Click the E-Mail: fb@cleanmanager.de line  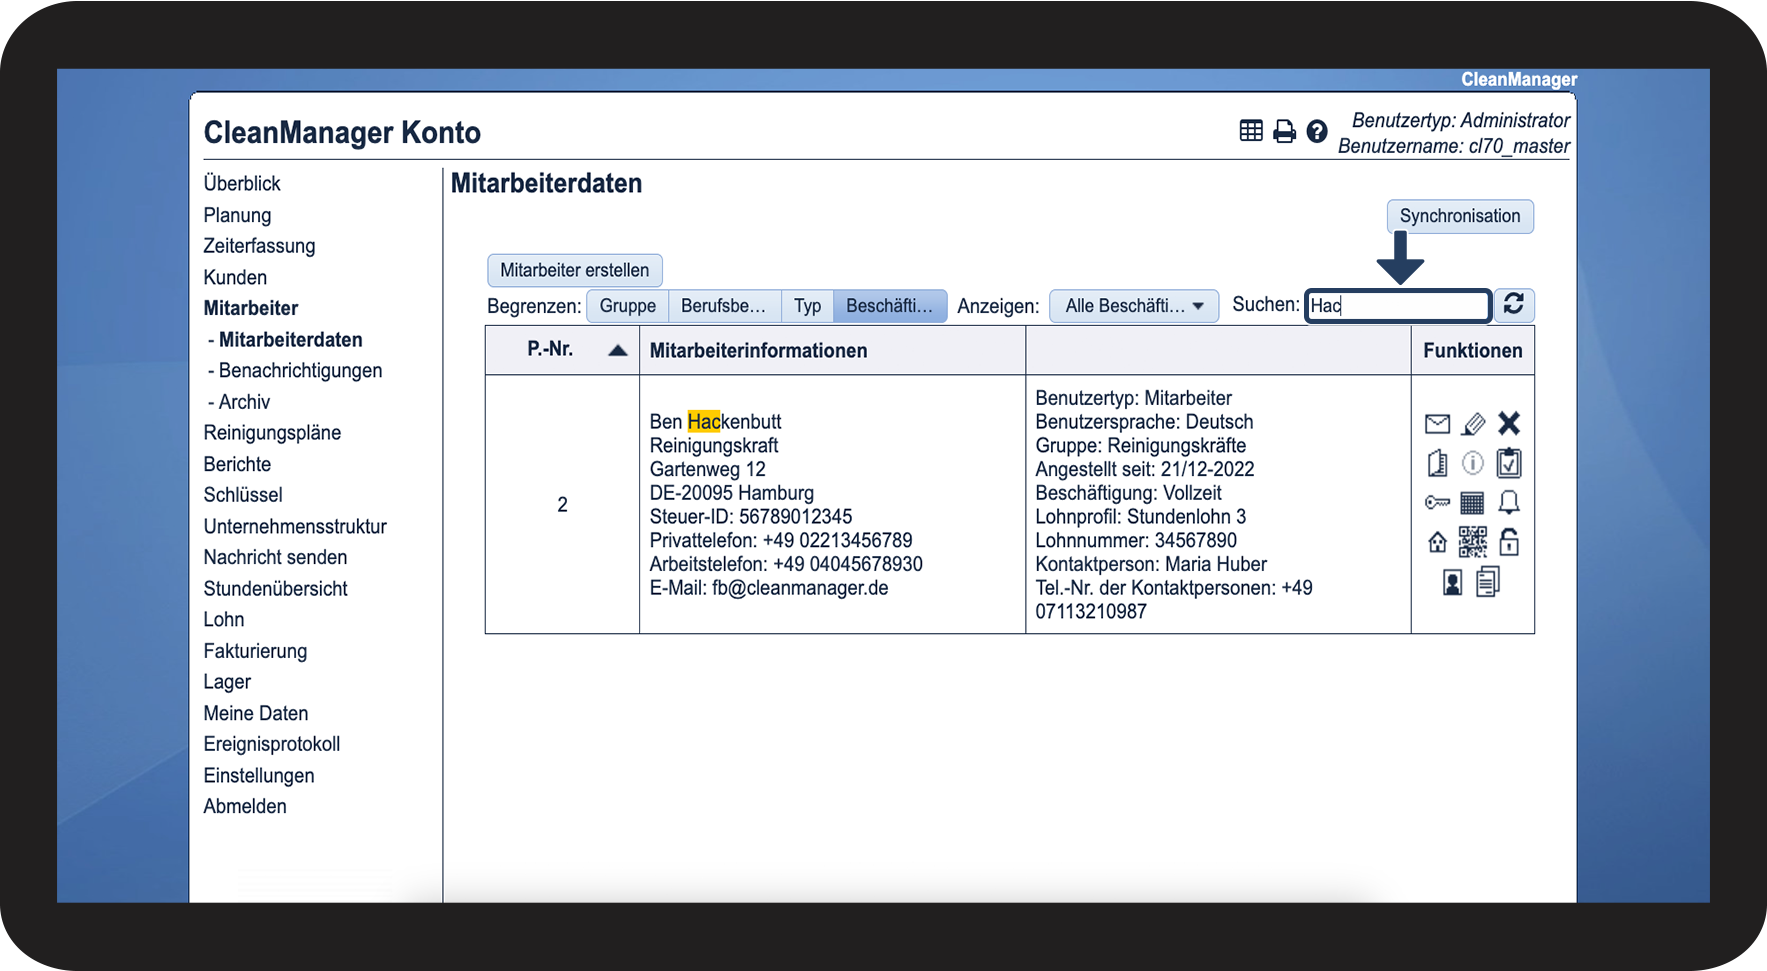[769, 588]
